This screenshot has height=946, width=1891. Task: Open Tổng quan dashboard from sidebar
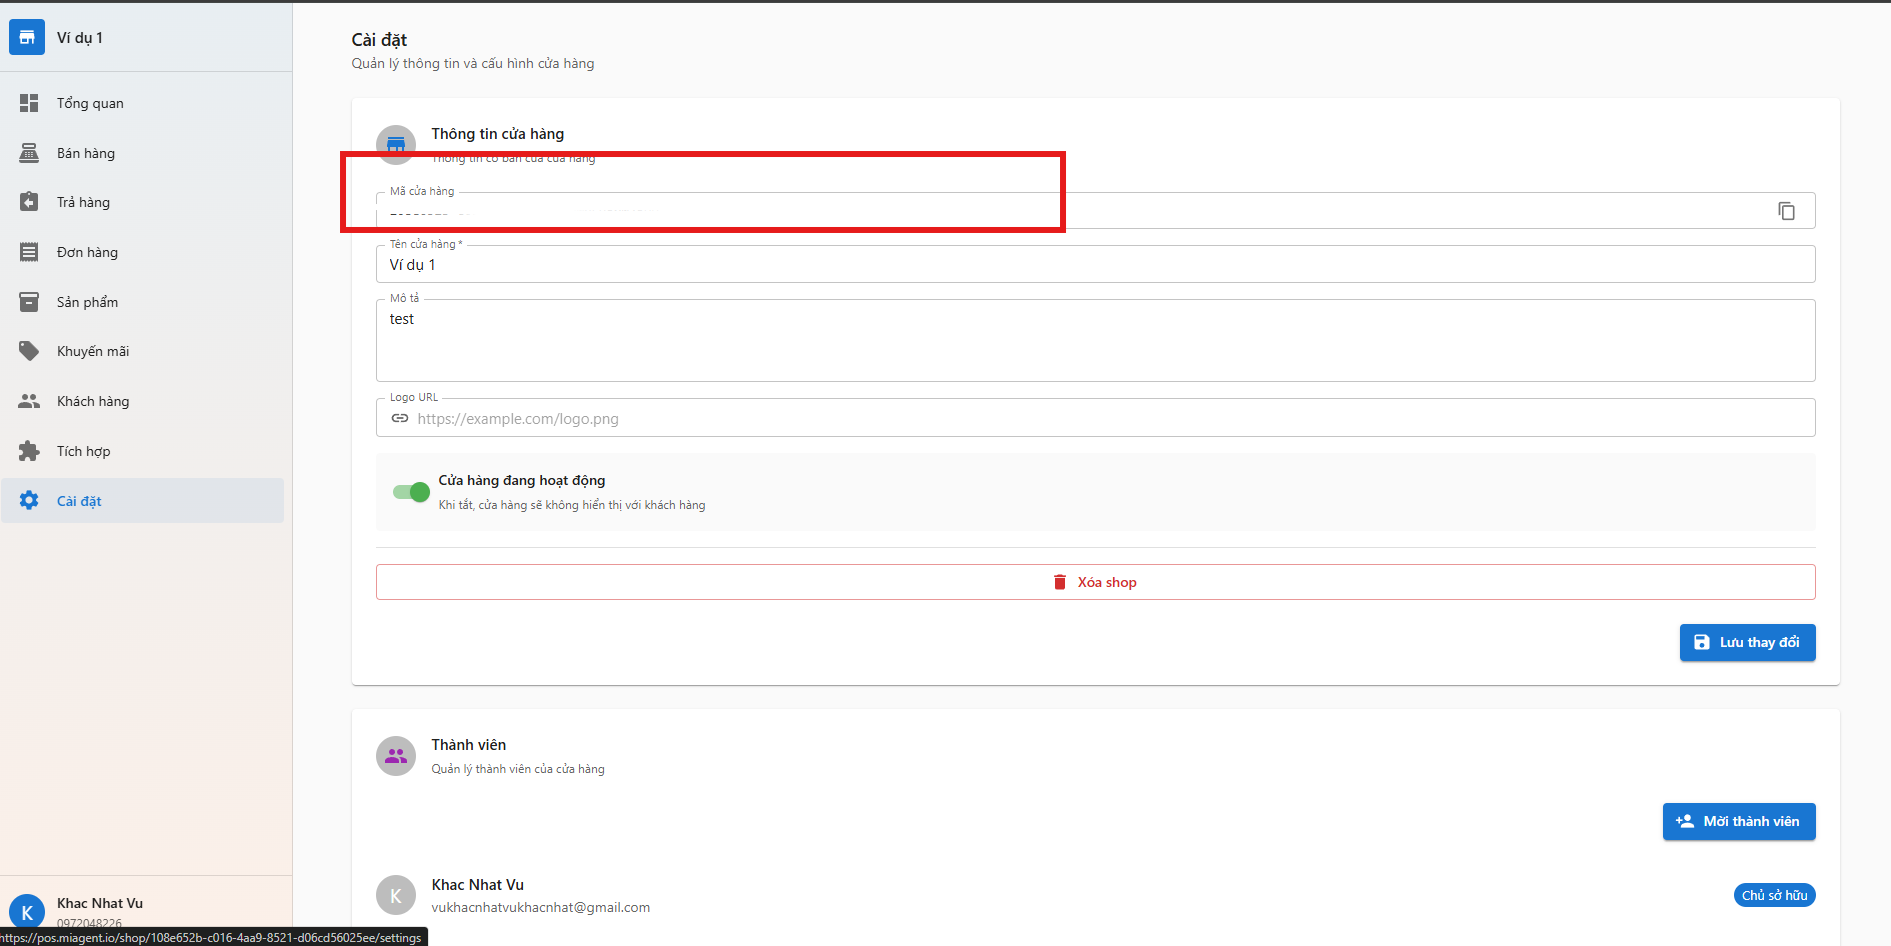click(90, 103)
